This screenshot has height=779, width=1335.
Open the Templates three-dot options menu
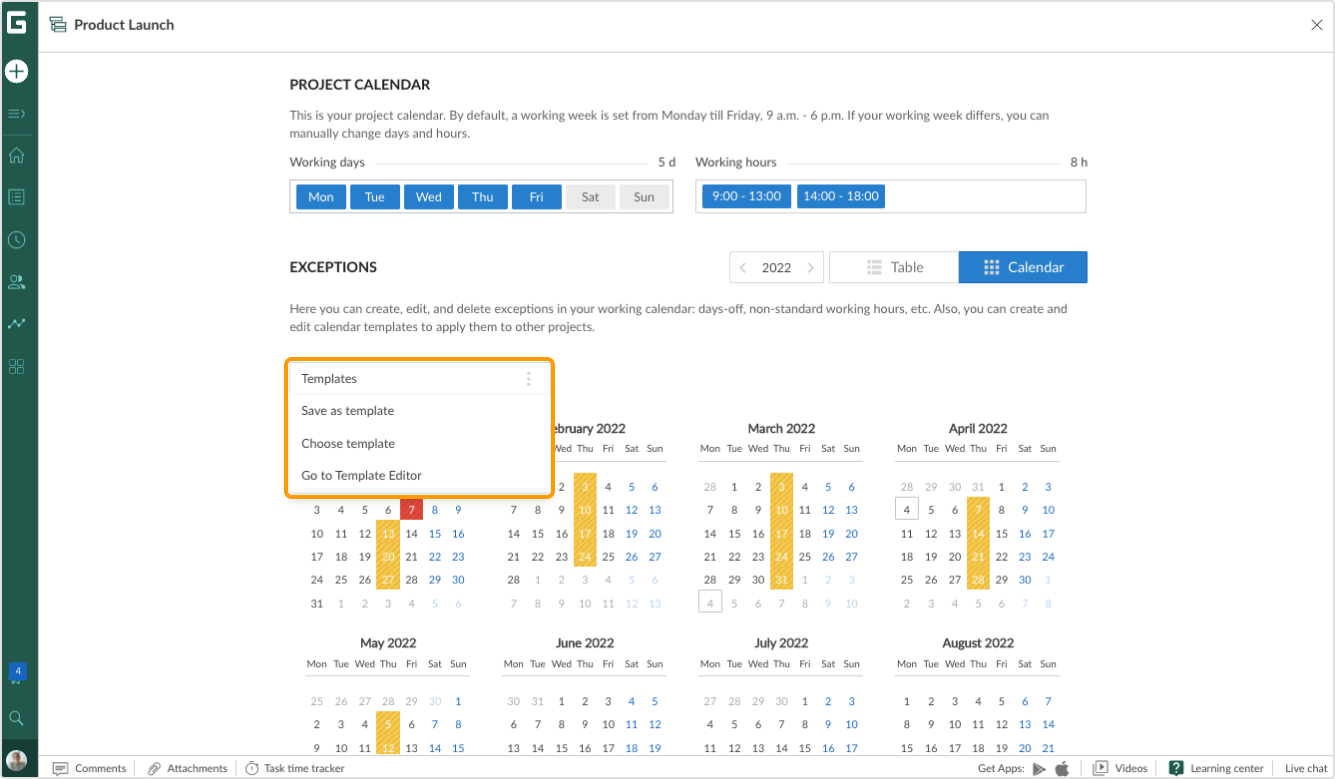[528, 378]
